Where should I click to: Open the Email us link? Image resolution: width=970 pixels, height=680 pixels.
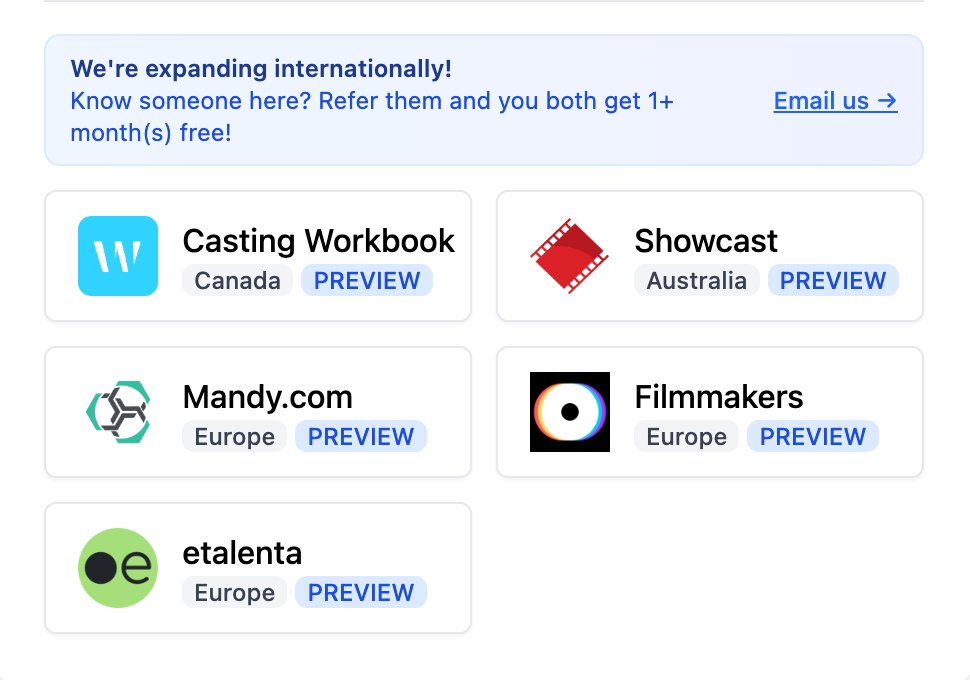835,101
